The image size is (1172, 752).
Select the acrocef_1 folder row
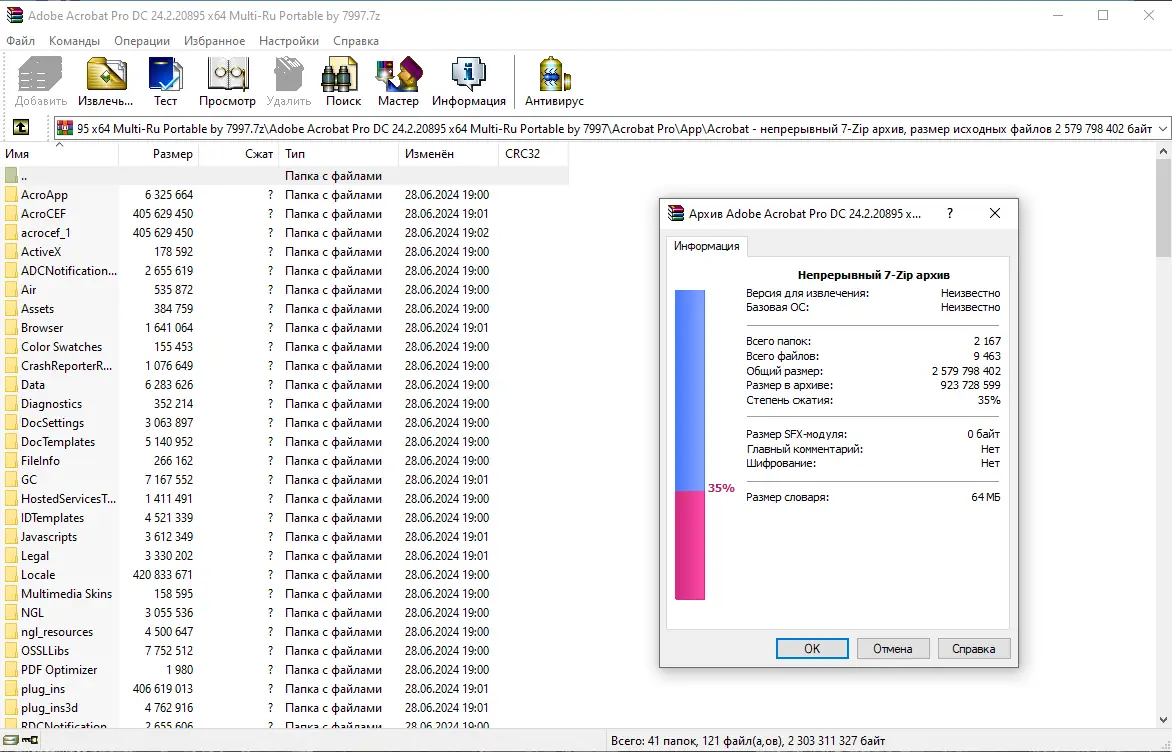click(x=284, y=232)
